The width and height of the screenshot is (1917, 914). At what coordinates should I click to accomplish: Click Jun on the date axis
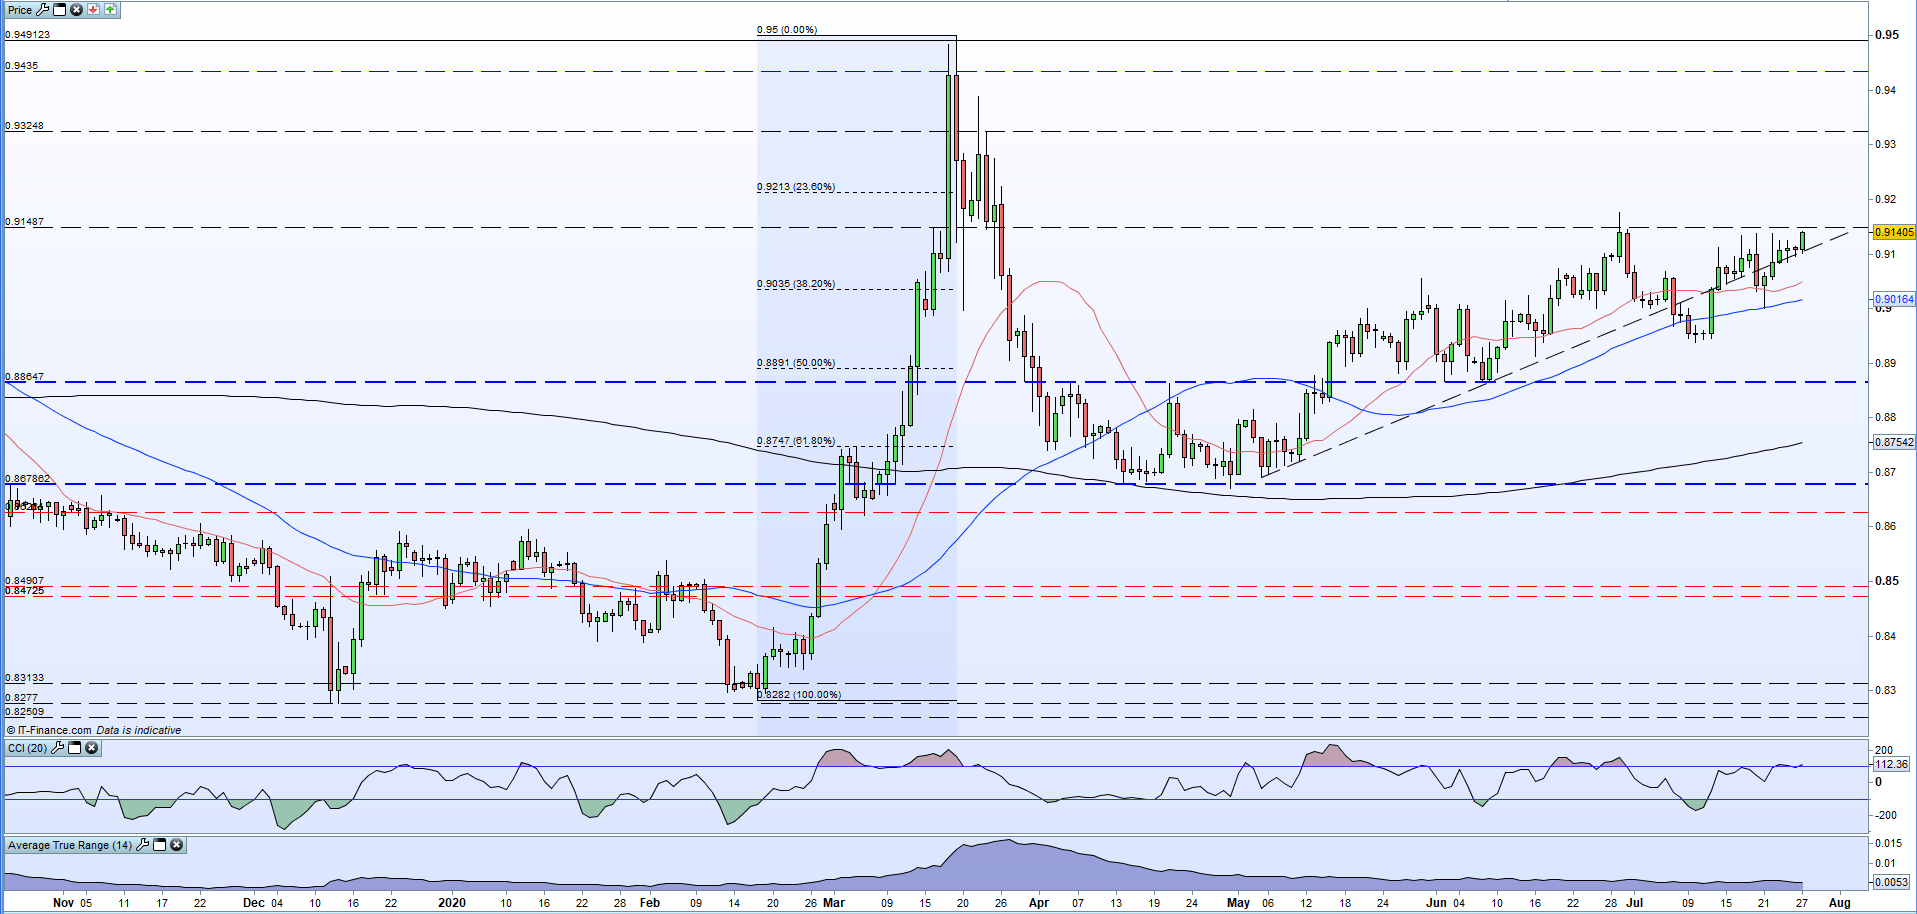click(1436, 903)
